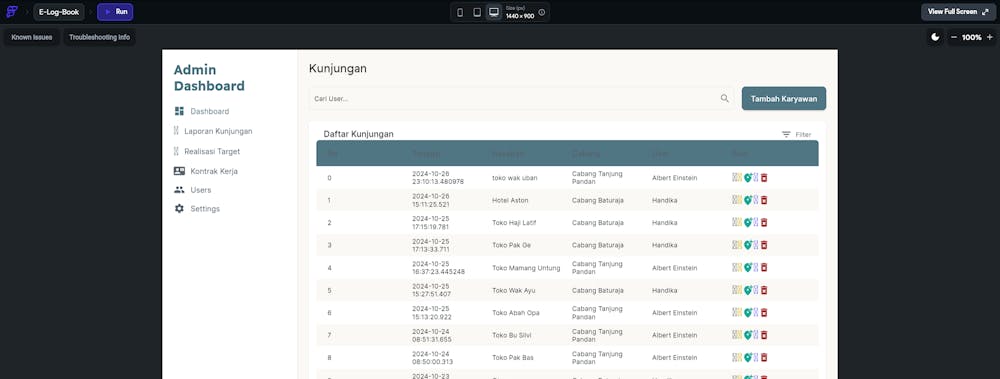This screenshot has width=1000, height=379.
Task: Click the Toko Mamang Untung cell
Action: [x=526, y=268]
